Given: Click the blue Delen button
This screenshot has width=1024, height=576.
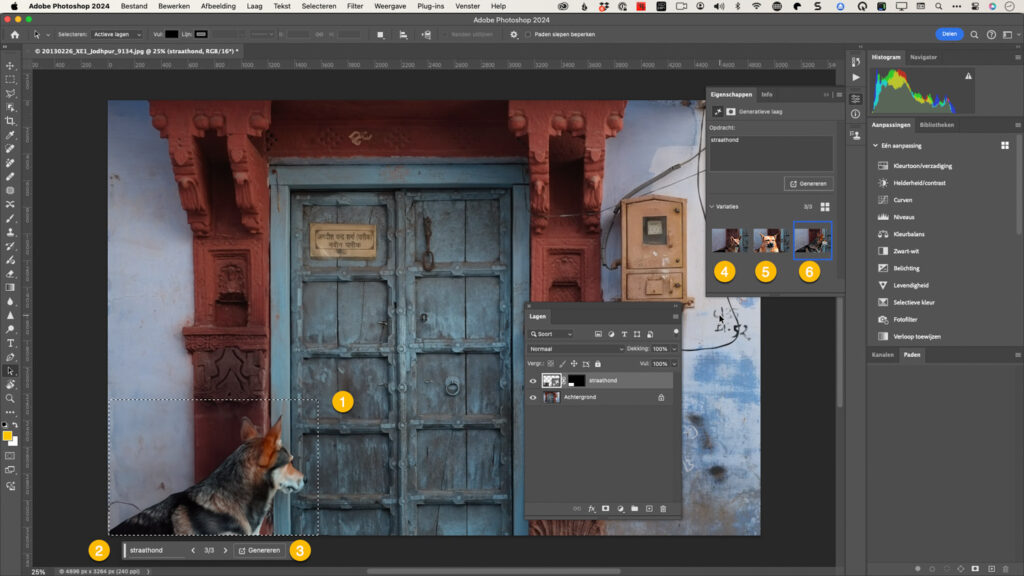Looking at the screenshot, I should [x=949, y=34].
